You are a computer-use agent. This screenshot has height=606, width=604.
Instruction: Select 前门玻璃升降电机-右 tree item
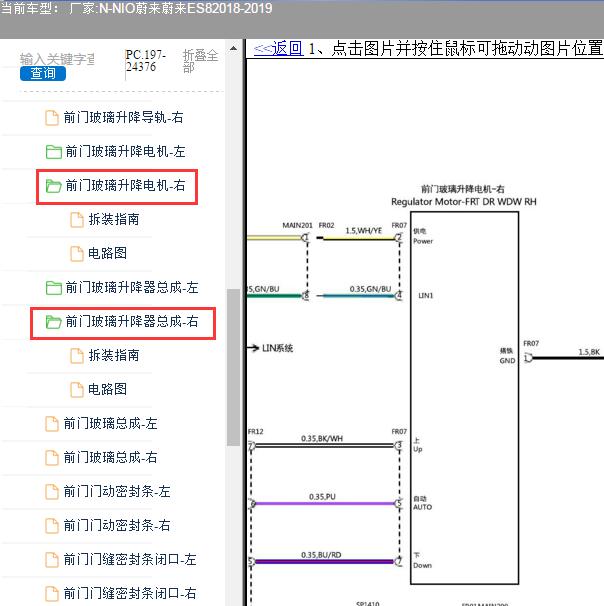(x=125, y=185)
